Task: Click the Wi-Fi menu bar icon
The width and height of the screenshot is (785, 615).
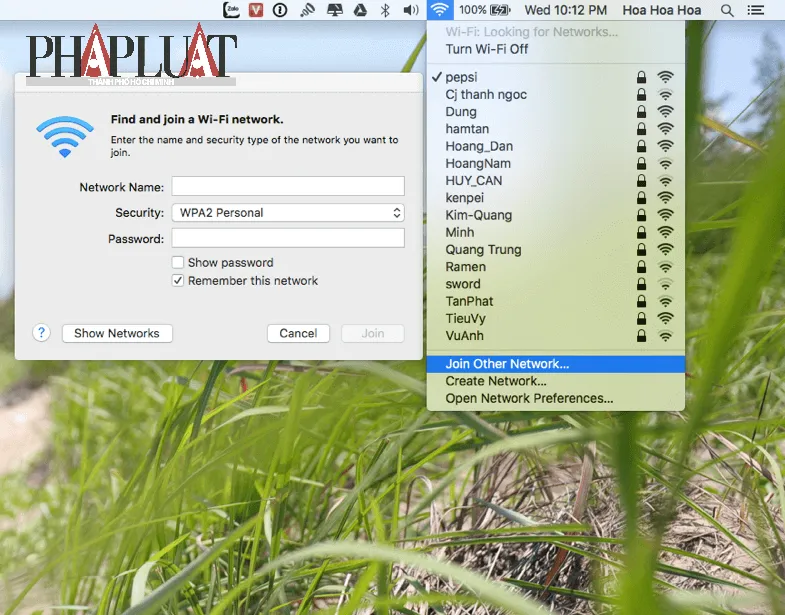Action: [439, 10]
